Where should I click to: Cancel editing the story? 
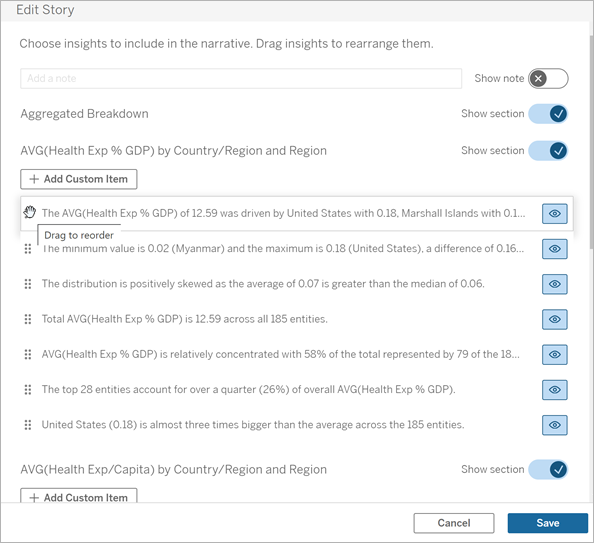point(454,523)
